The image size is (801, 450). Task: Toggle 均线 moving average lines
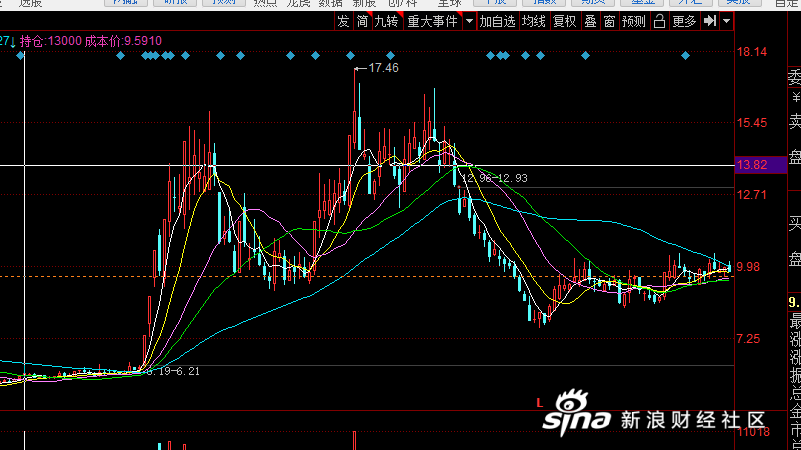pyautogui.click(x=535, y=21)
